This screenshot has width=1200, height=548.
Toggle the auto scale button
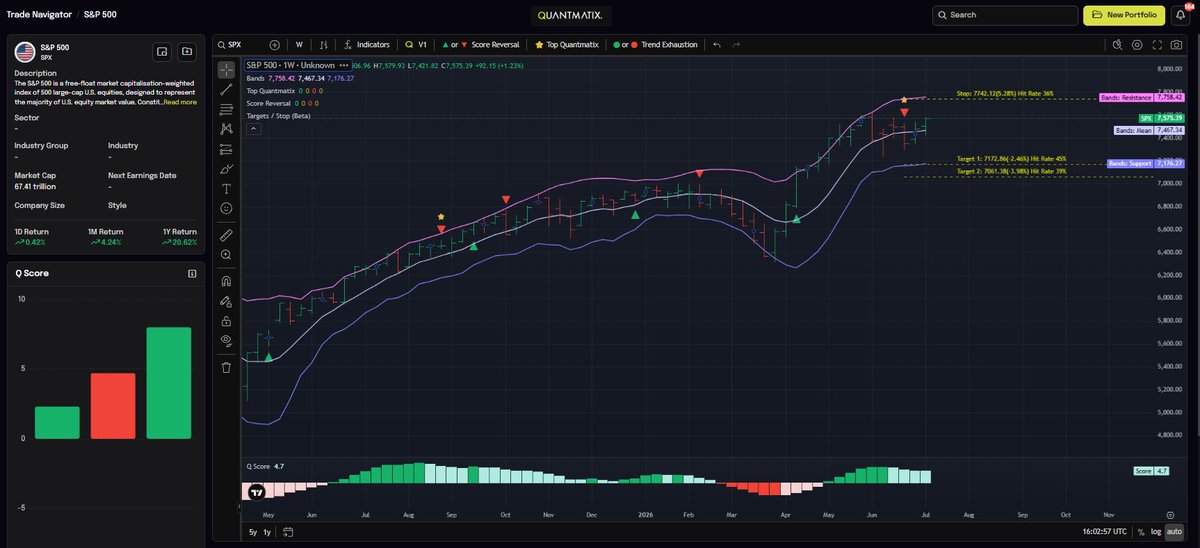pyautogui.click(x=1175, y=533)
